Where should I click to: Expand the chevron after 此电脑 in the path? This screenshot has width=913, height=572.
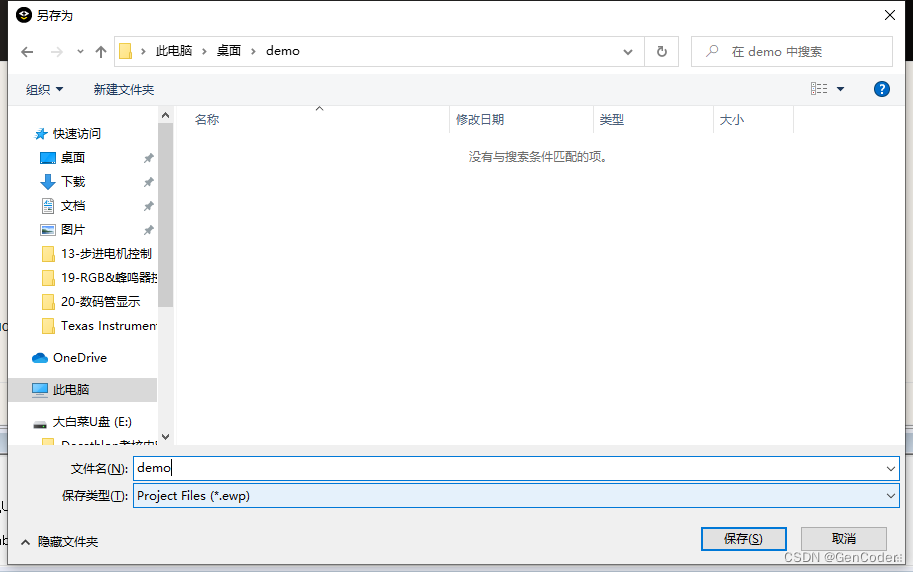[204, 52]
